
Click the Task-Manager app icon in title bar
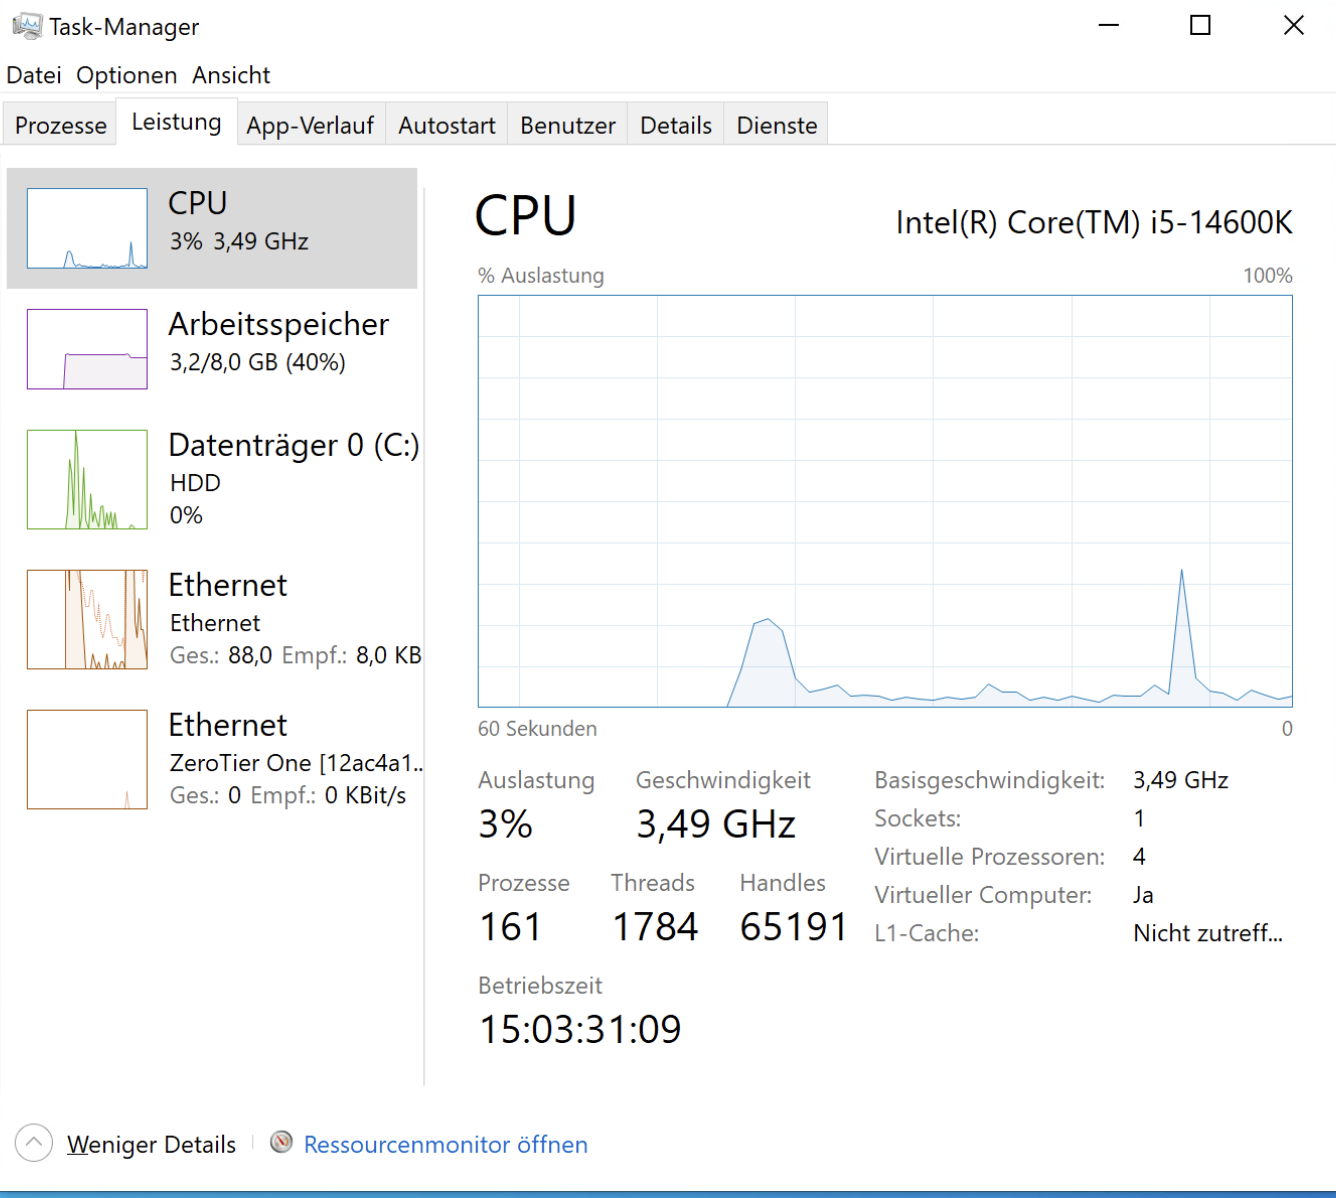click(27, 26)
